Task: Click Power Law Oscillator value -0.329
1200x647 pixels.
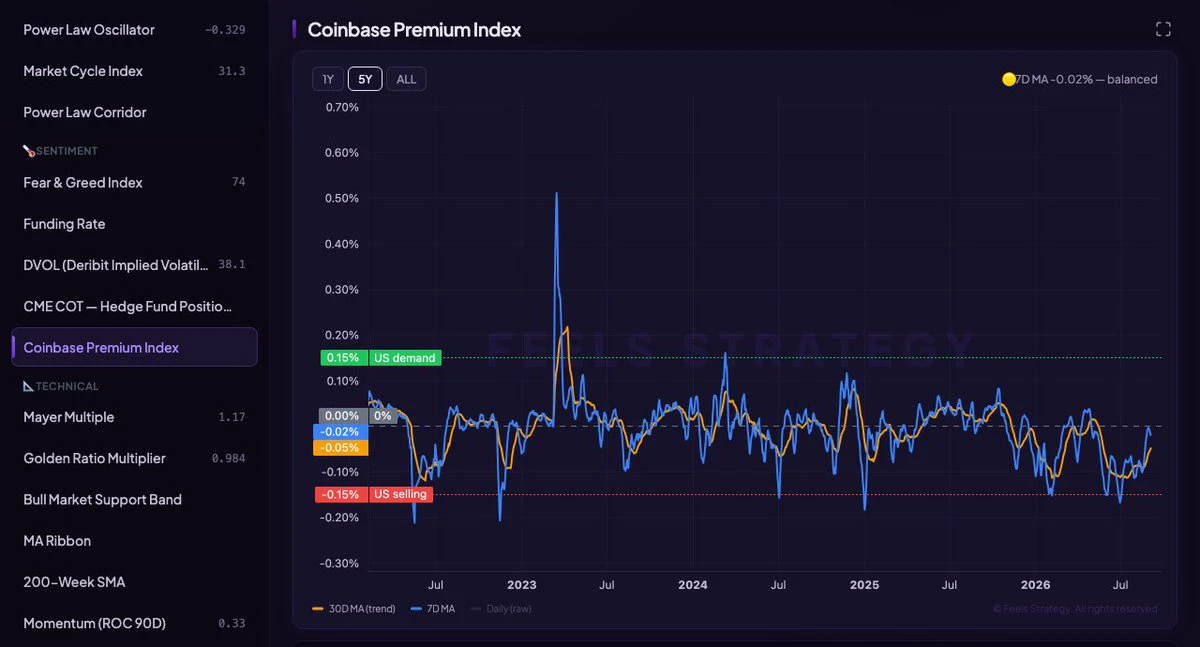Action: point(225,30)
